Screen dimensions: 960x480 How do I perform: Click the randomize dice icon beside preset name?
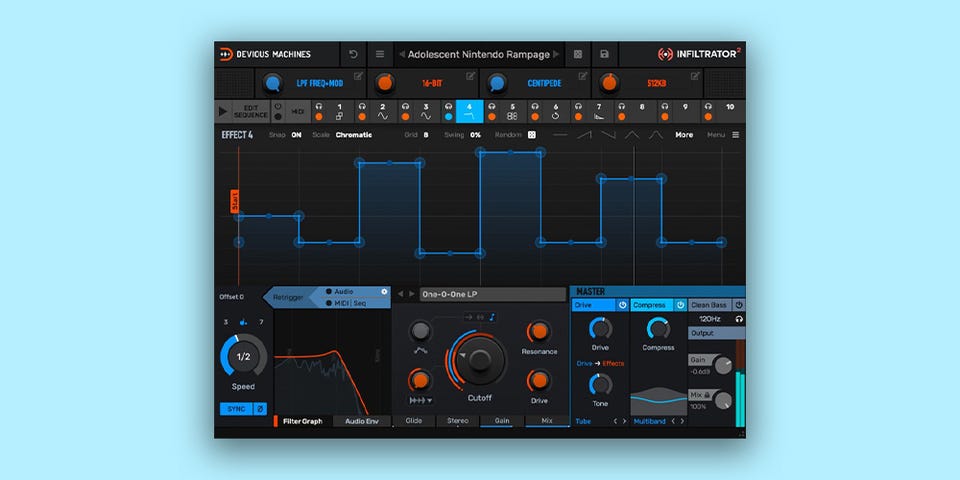pyautogui.click(x=577, y=54)
